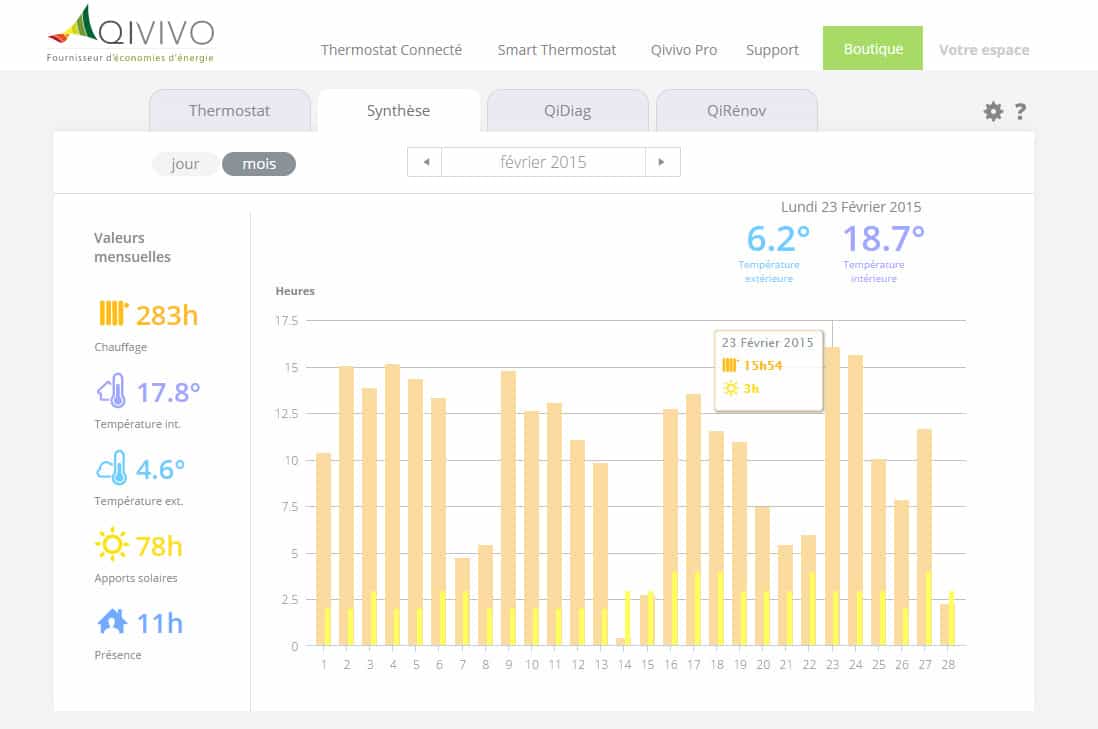
Task: Open the settings gear icon
Action: pyautogui.click(x=993, y=111)
